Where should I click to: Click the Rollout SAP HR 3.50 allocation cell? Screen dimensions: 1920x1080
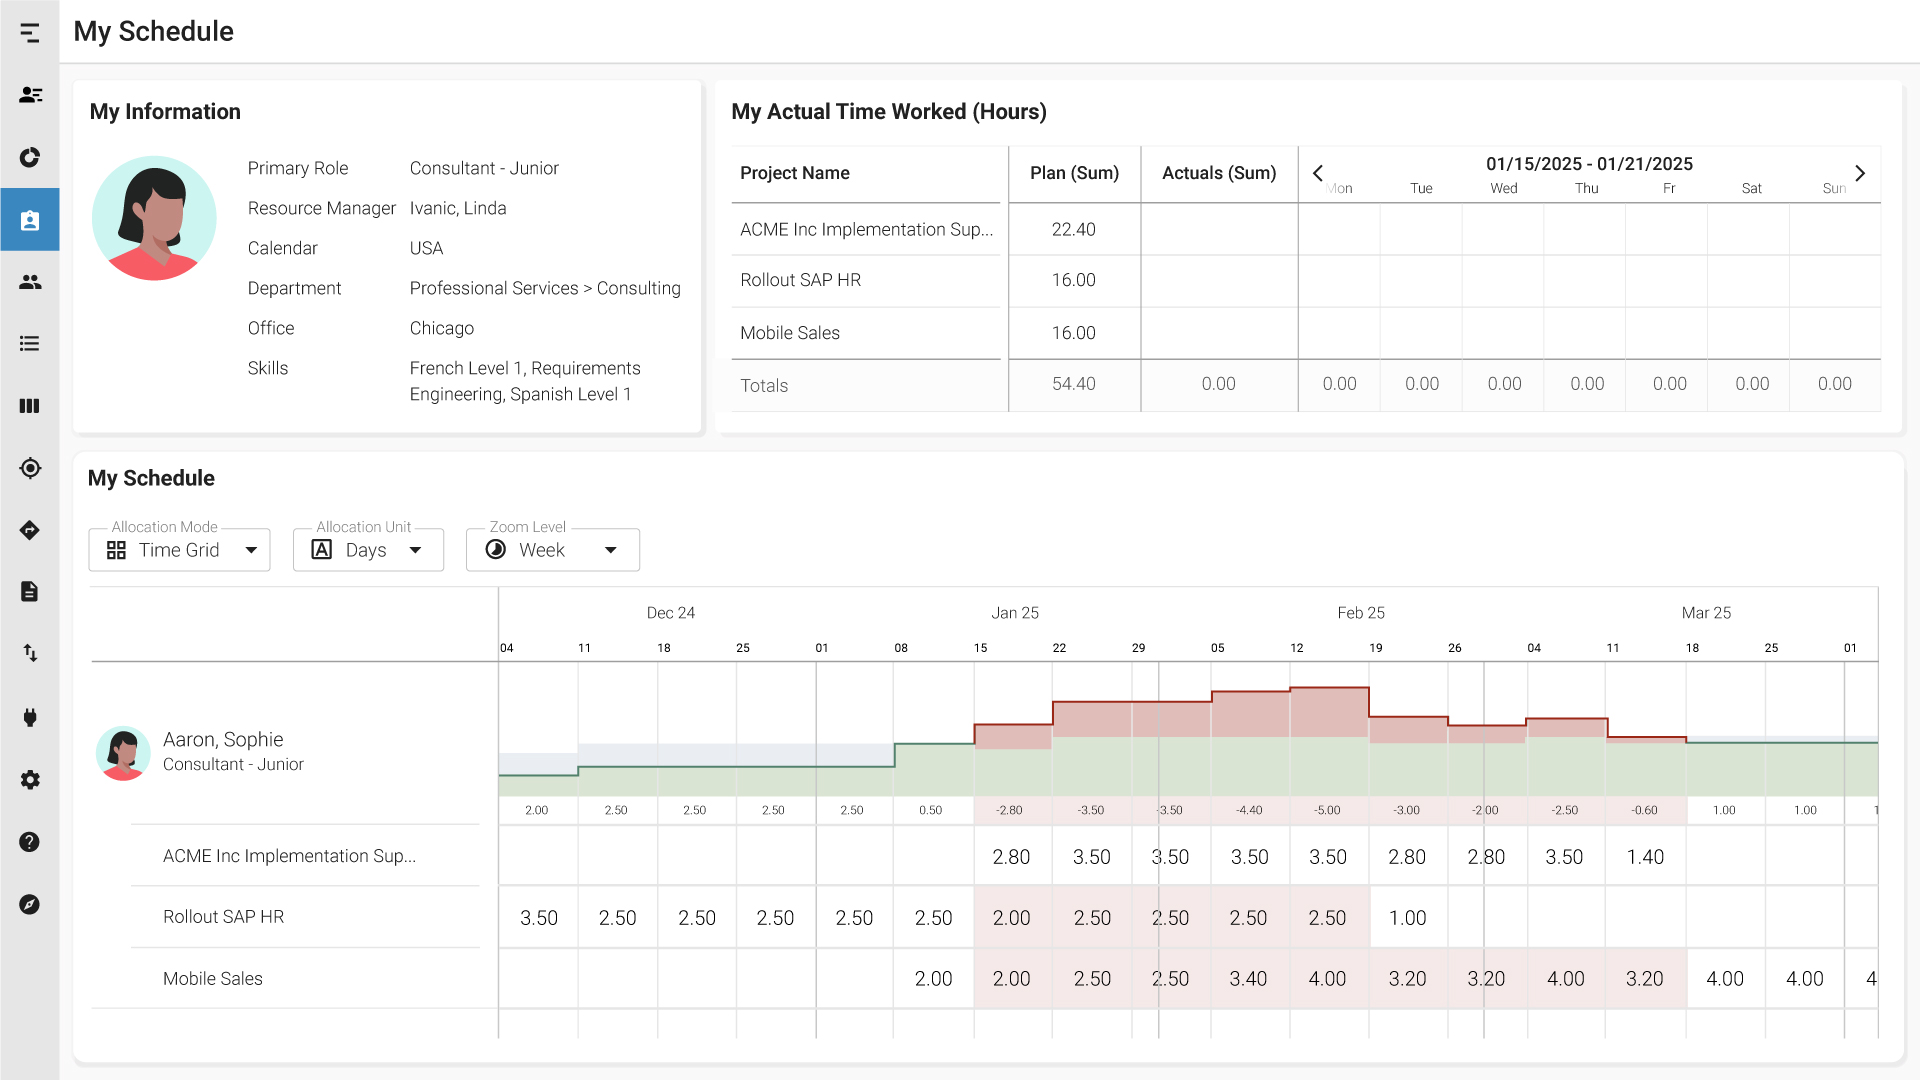[x=539, y=918]
